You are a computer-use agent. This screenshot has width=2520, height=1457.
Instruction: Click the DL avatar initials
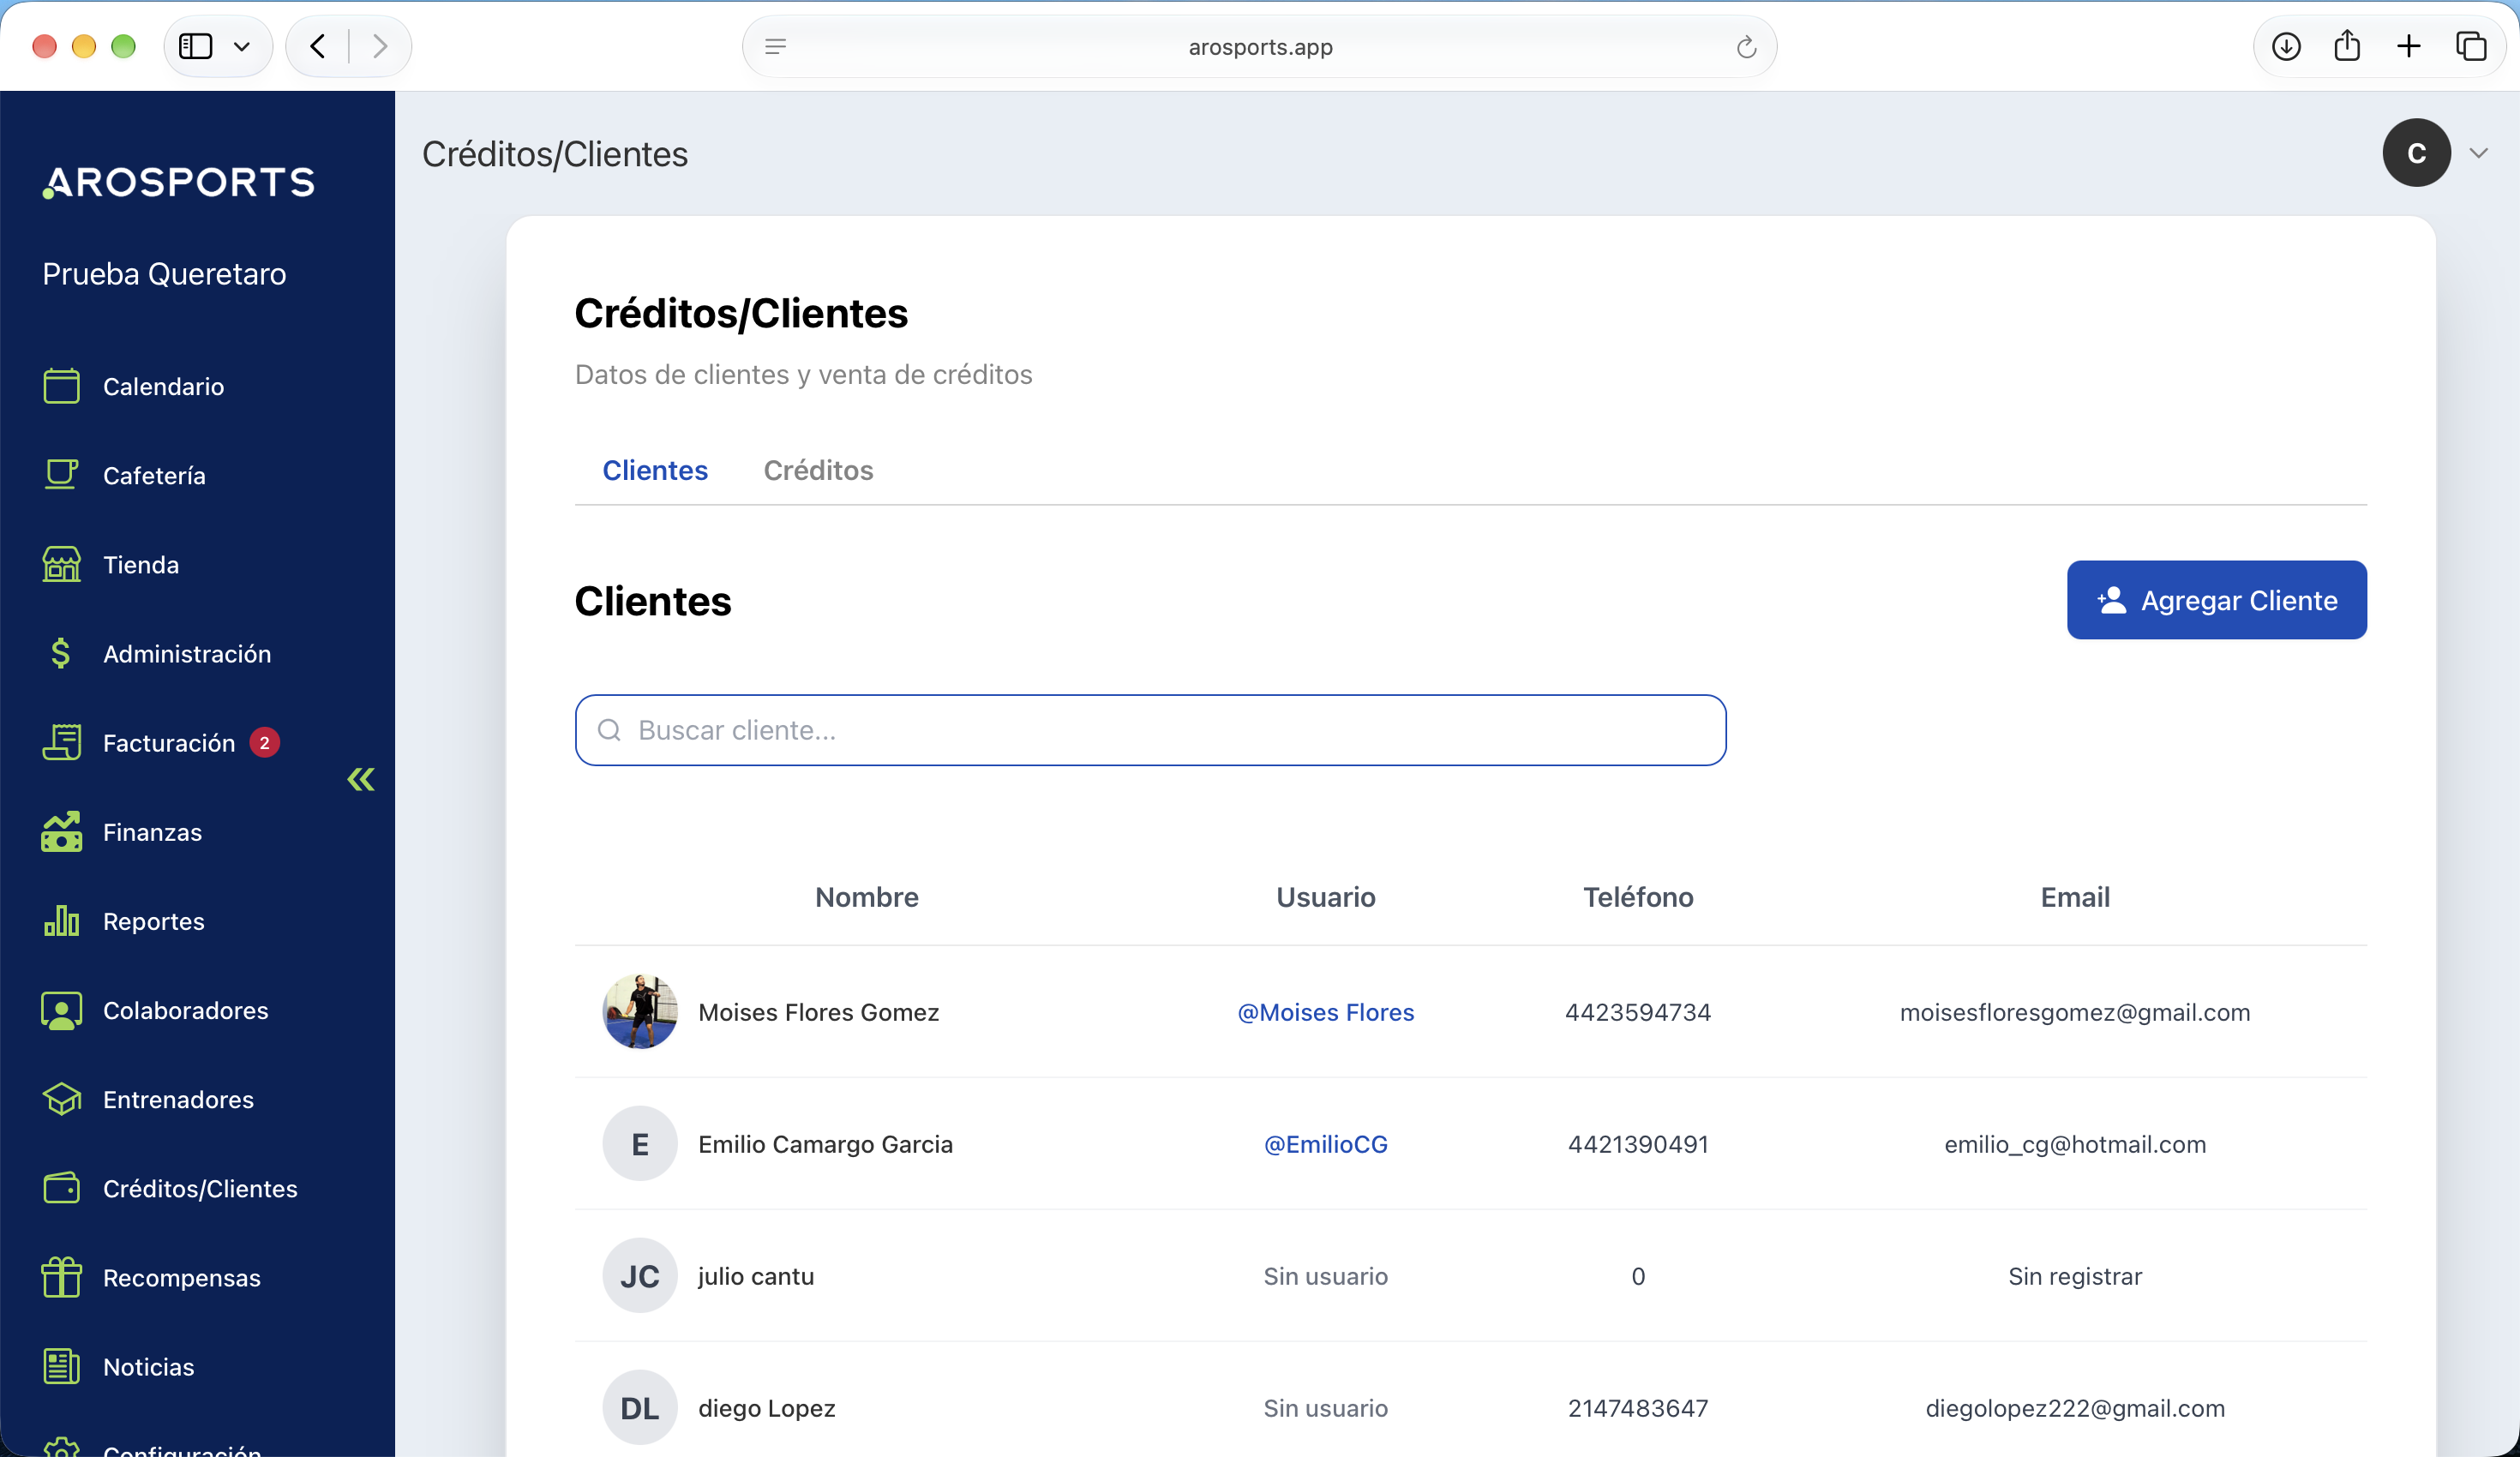click(640, 1408)
